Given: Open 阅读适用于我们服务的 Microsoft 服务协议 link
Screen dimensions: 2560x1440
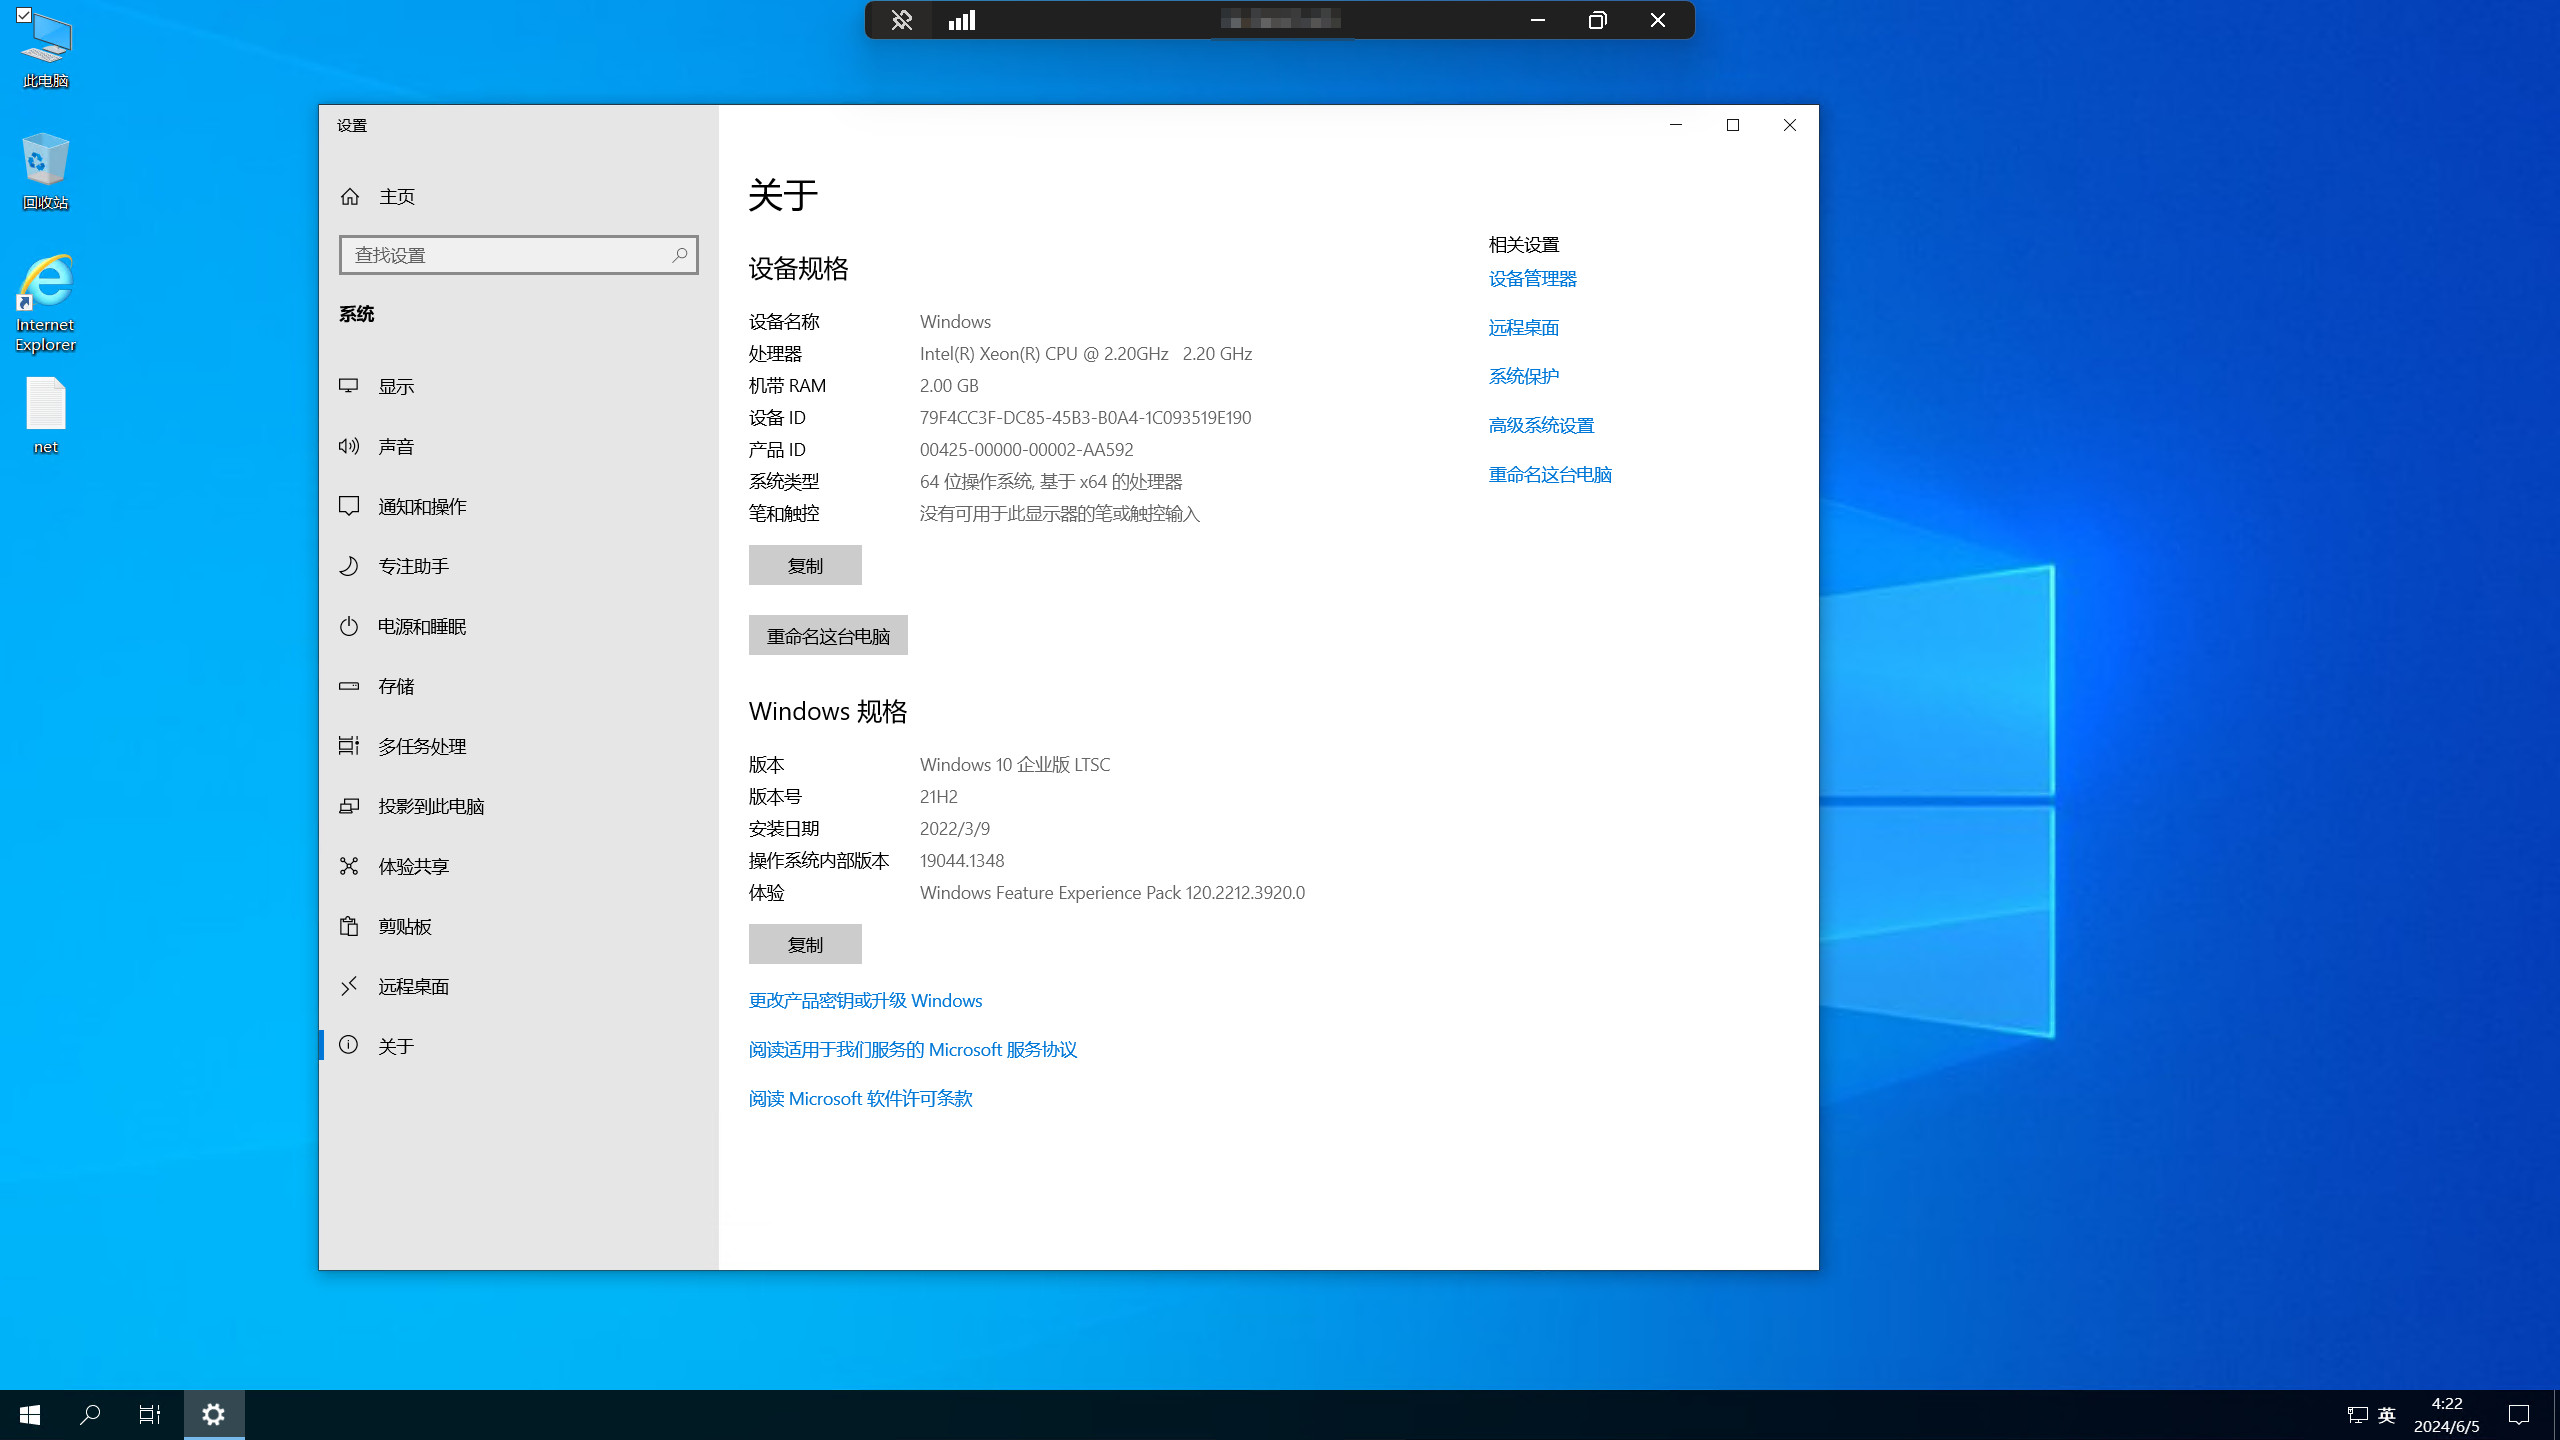Looking at the screenshot, I should pos(913,1050).
